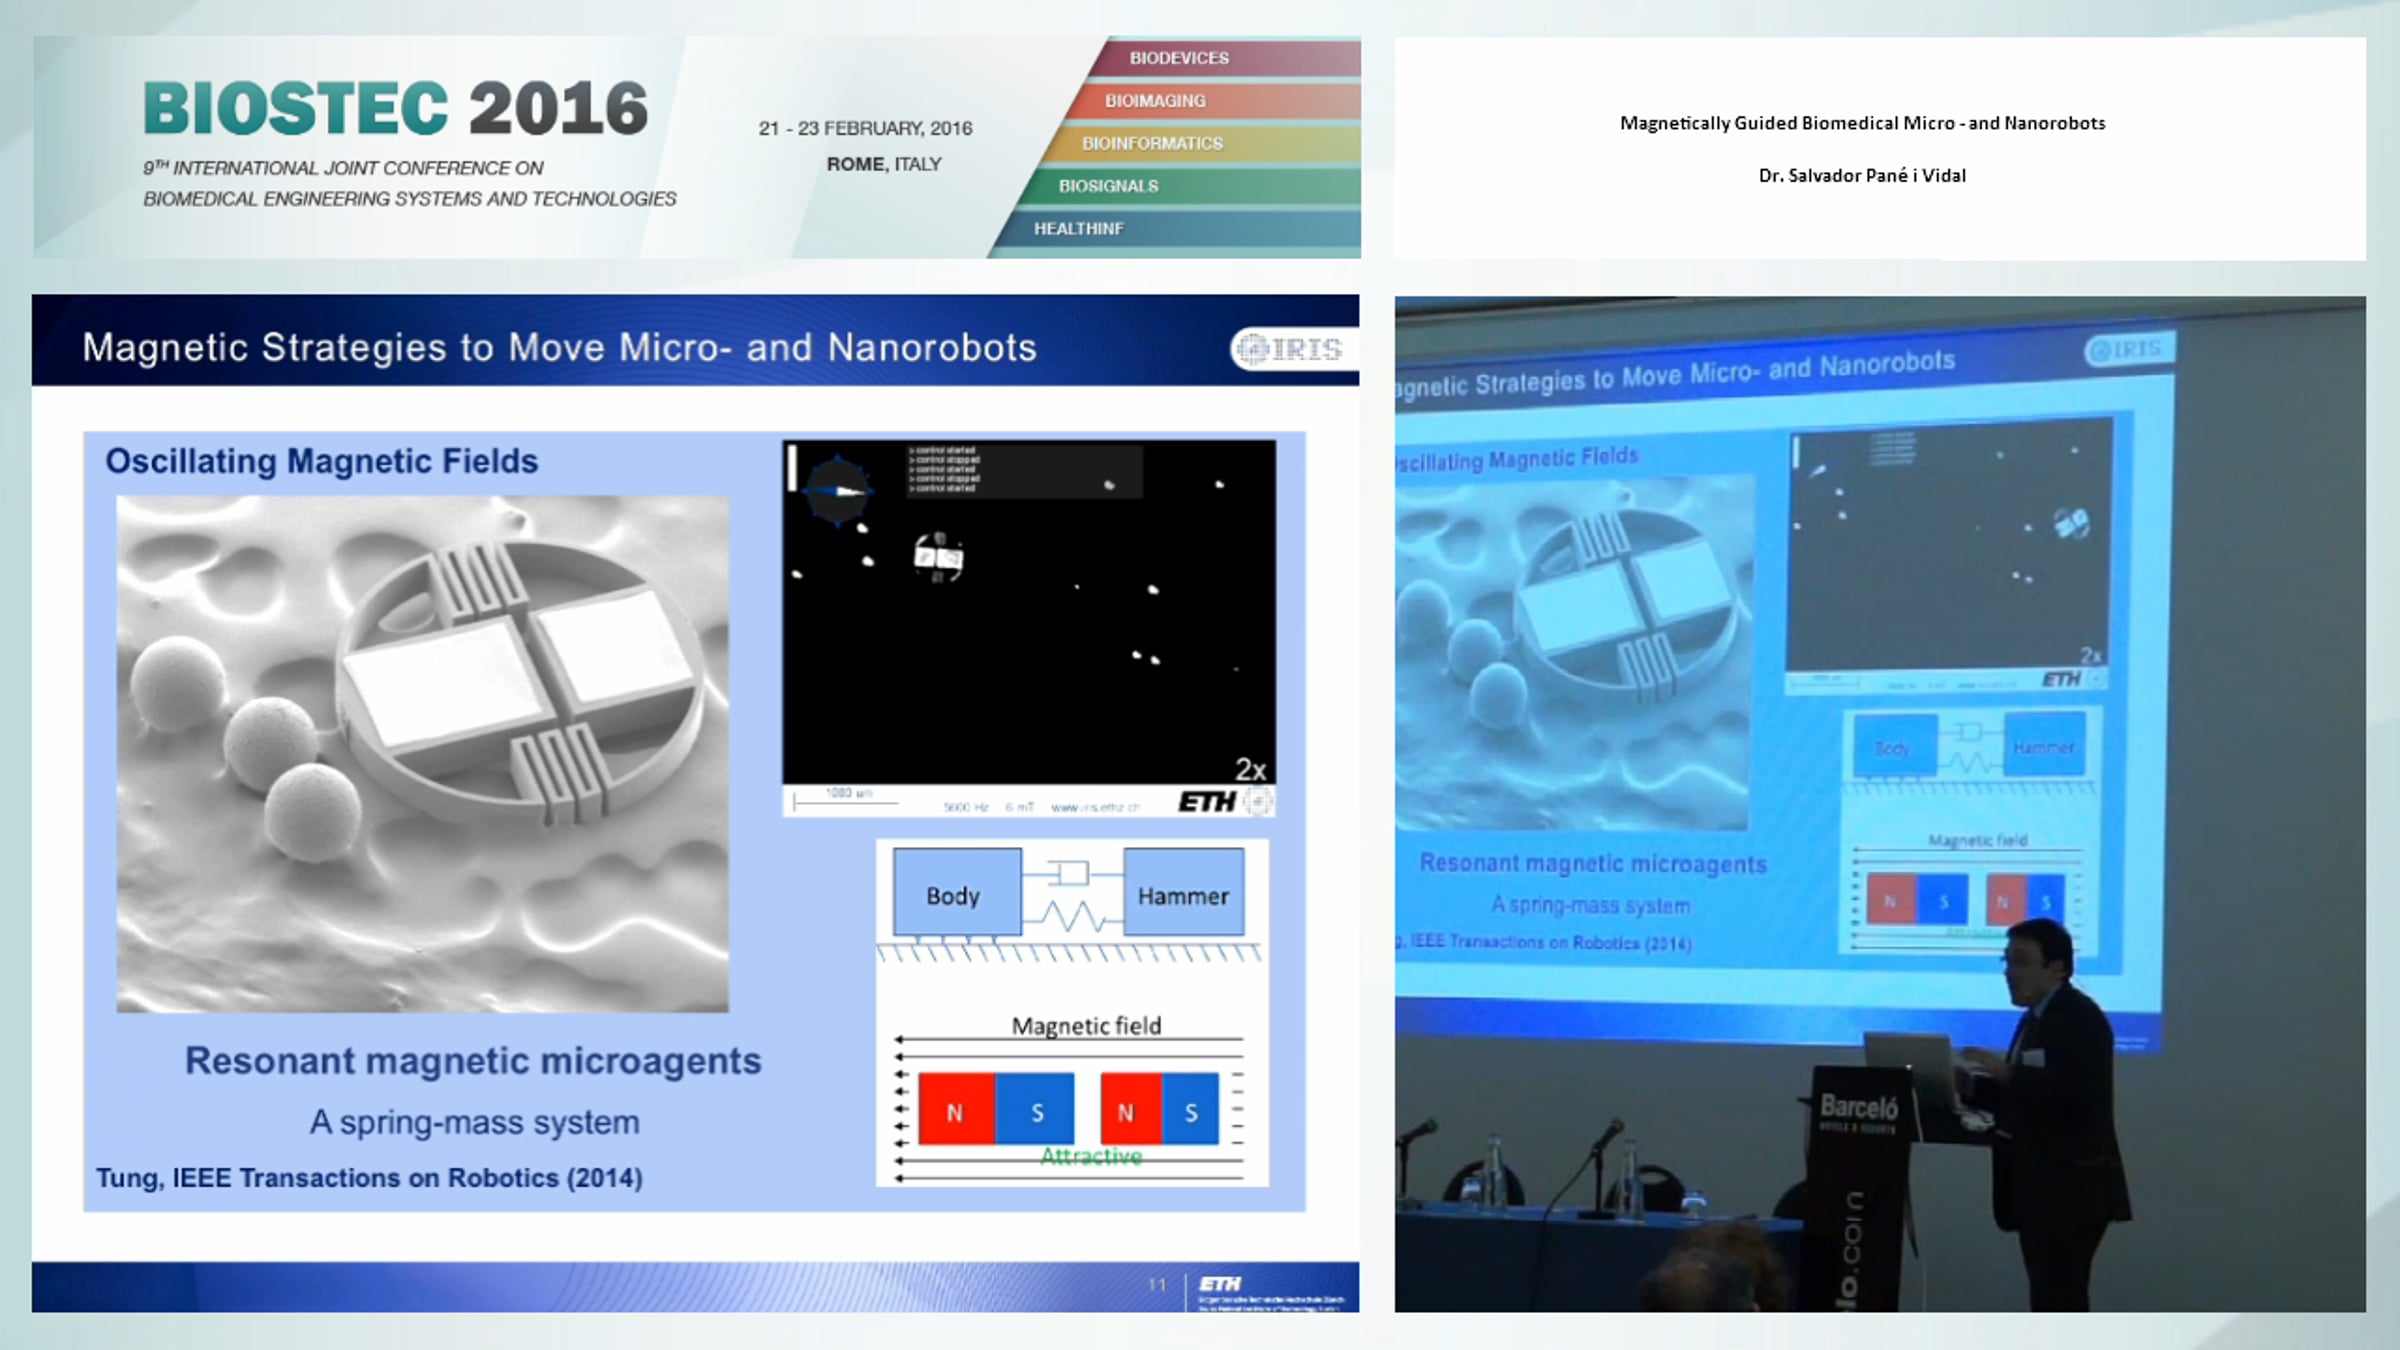Click the right blue S magnet pole
The image size is (2400, 1350).
(1190, 1110)
